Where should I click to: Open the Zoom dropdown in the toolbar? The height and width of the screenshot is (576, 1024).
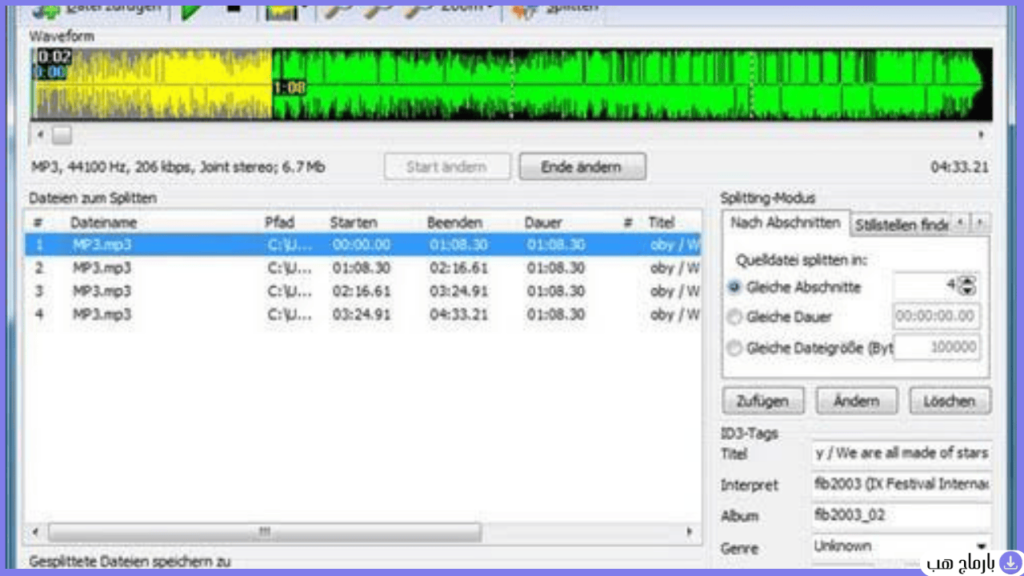pos(466,8)
